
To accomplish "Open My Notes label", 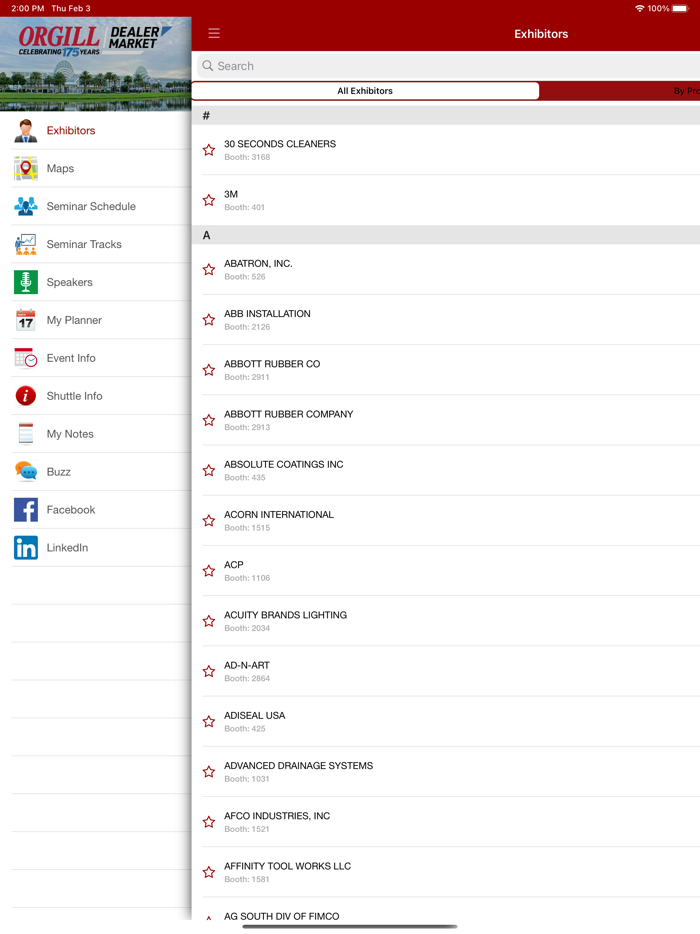I will point(70,434).
